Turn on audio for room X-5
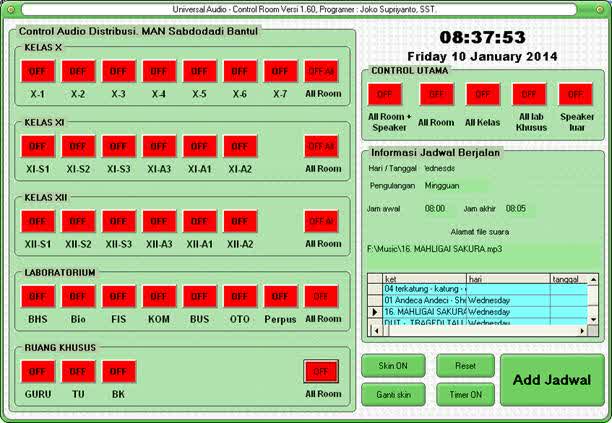The width and height of the screenshot is (612, 423). 199,71
